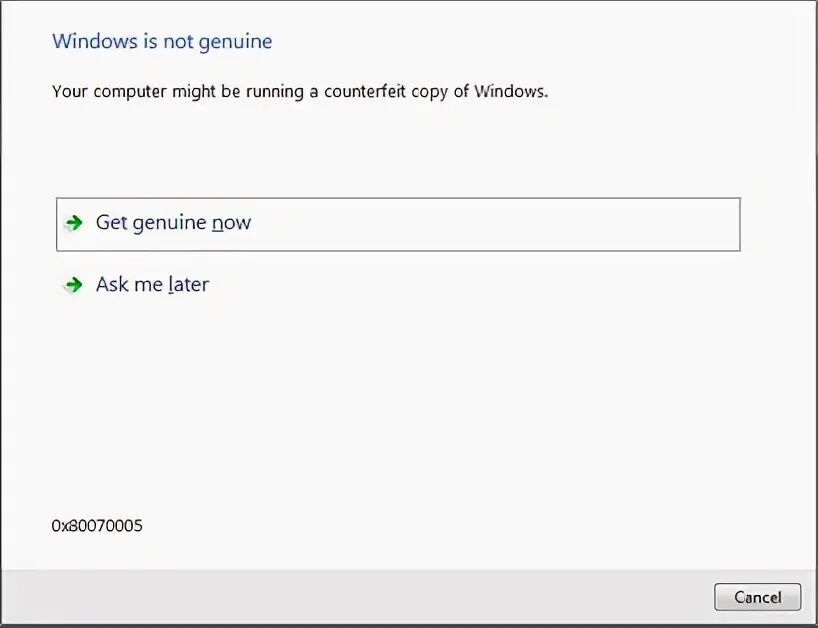Click empty space inside the Get genuine now box
818x628 pixels.
pyautogui.click(x=496, y=224)
